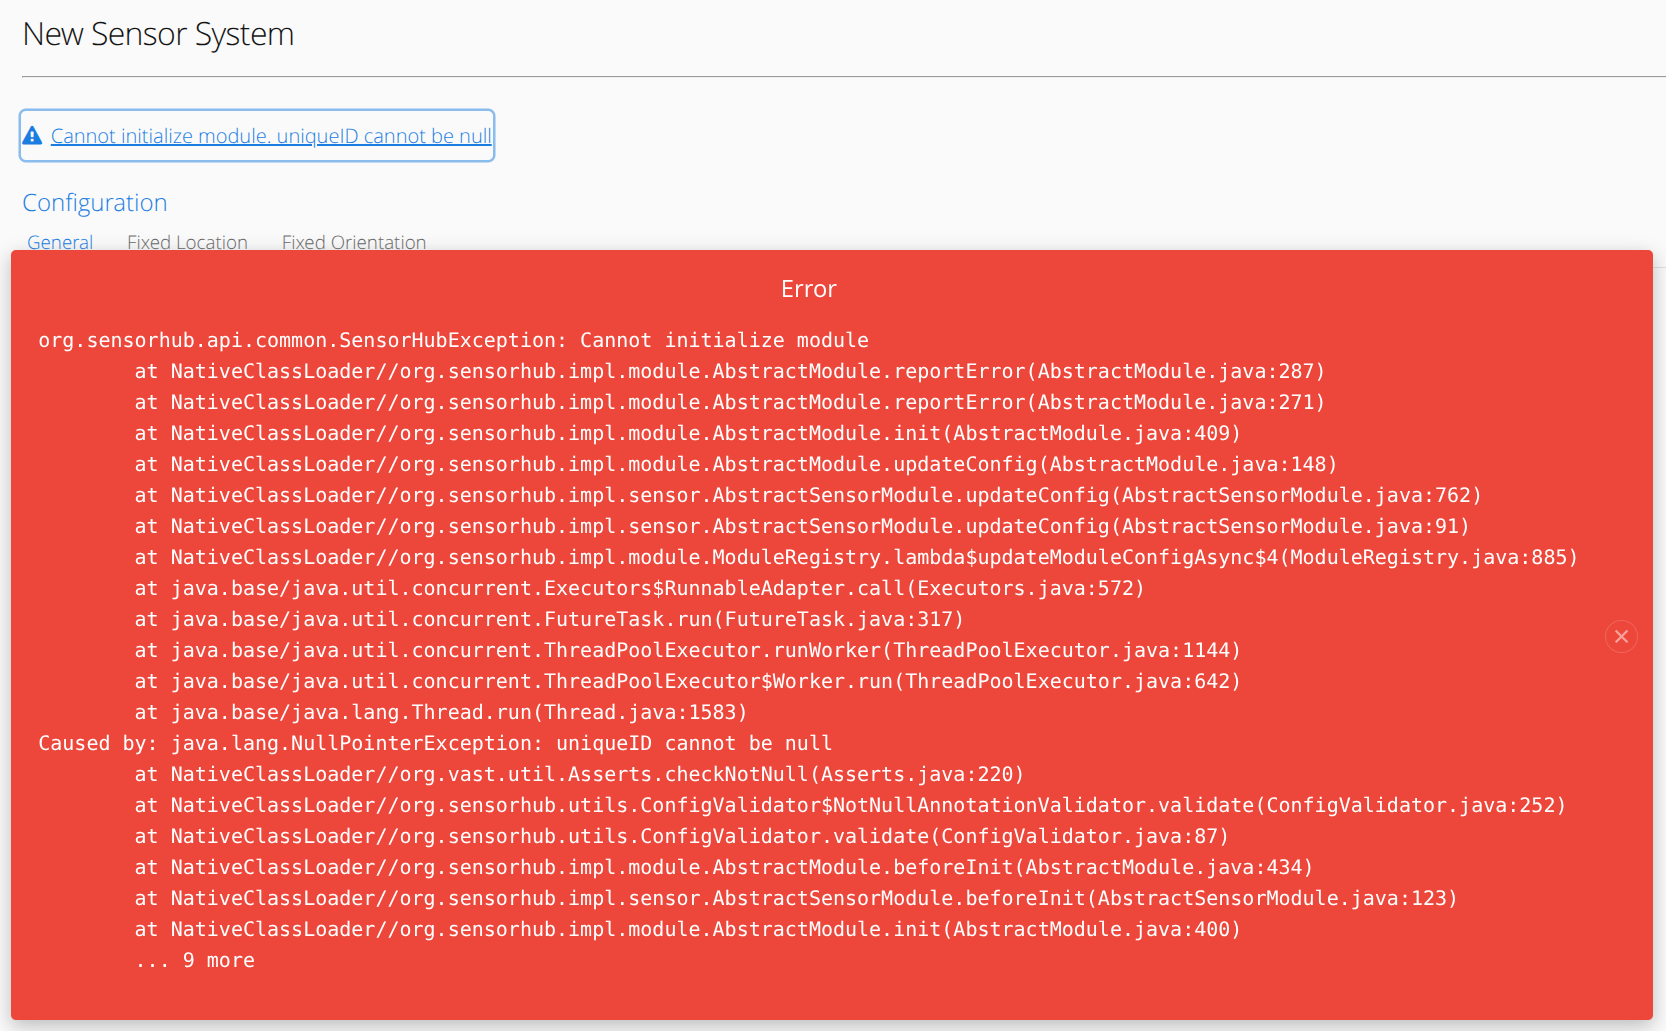
Task: Click the New Sensor System page title
Action: pos(157,34)
